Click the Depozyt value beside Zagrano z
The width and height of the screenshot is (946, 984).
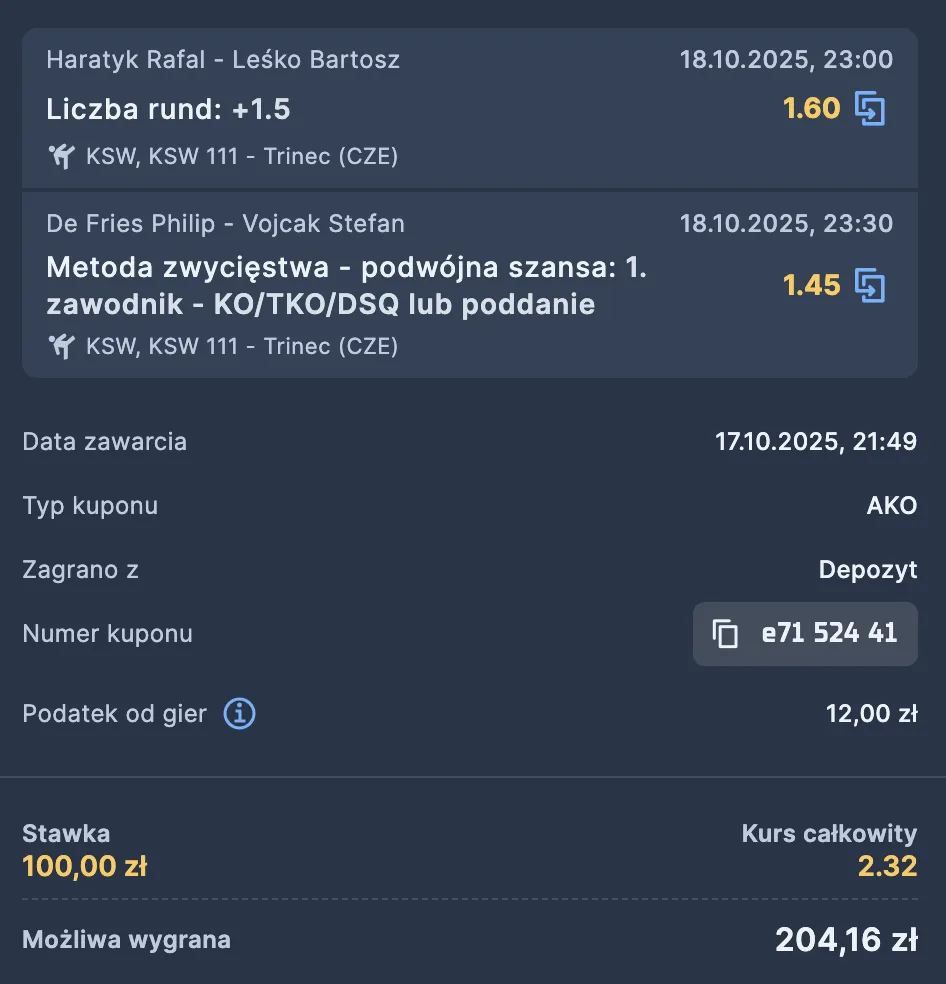(867, 570)
